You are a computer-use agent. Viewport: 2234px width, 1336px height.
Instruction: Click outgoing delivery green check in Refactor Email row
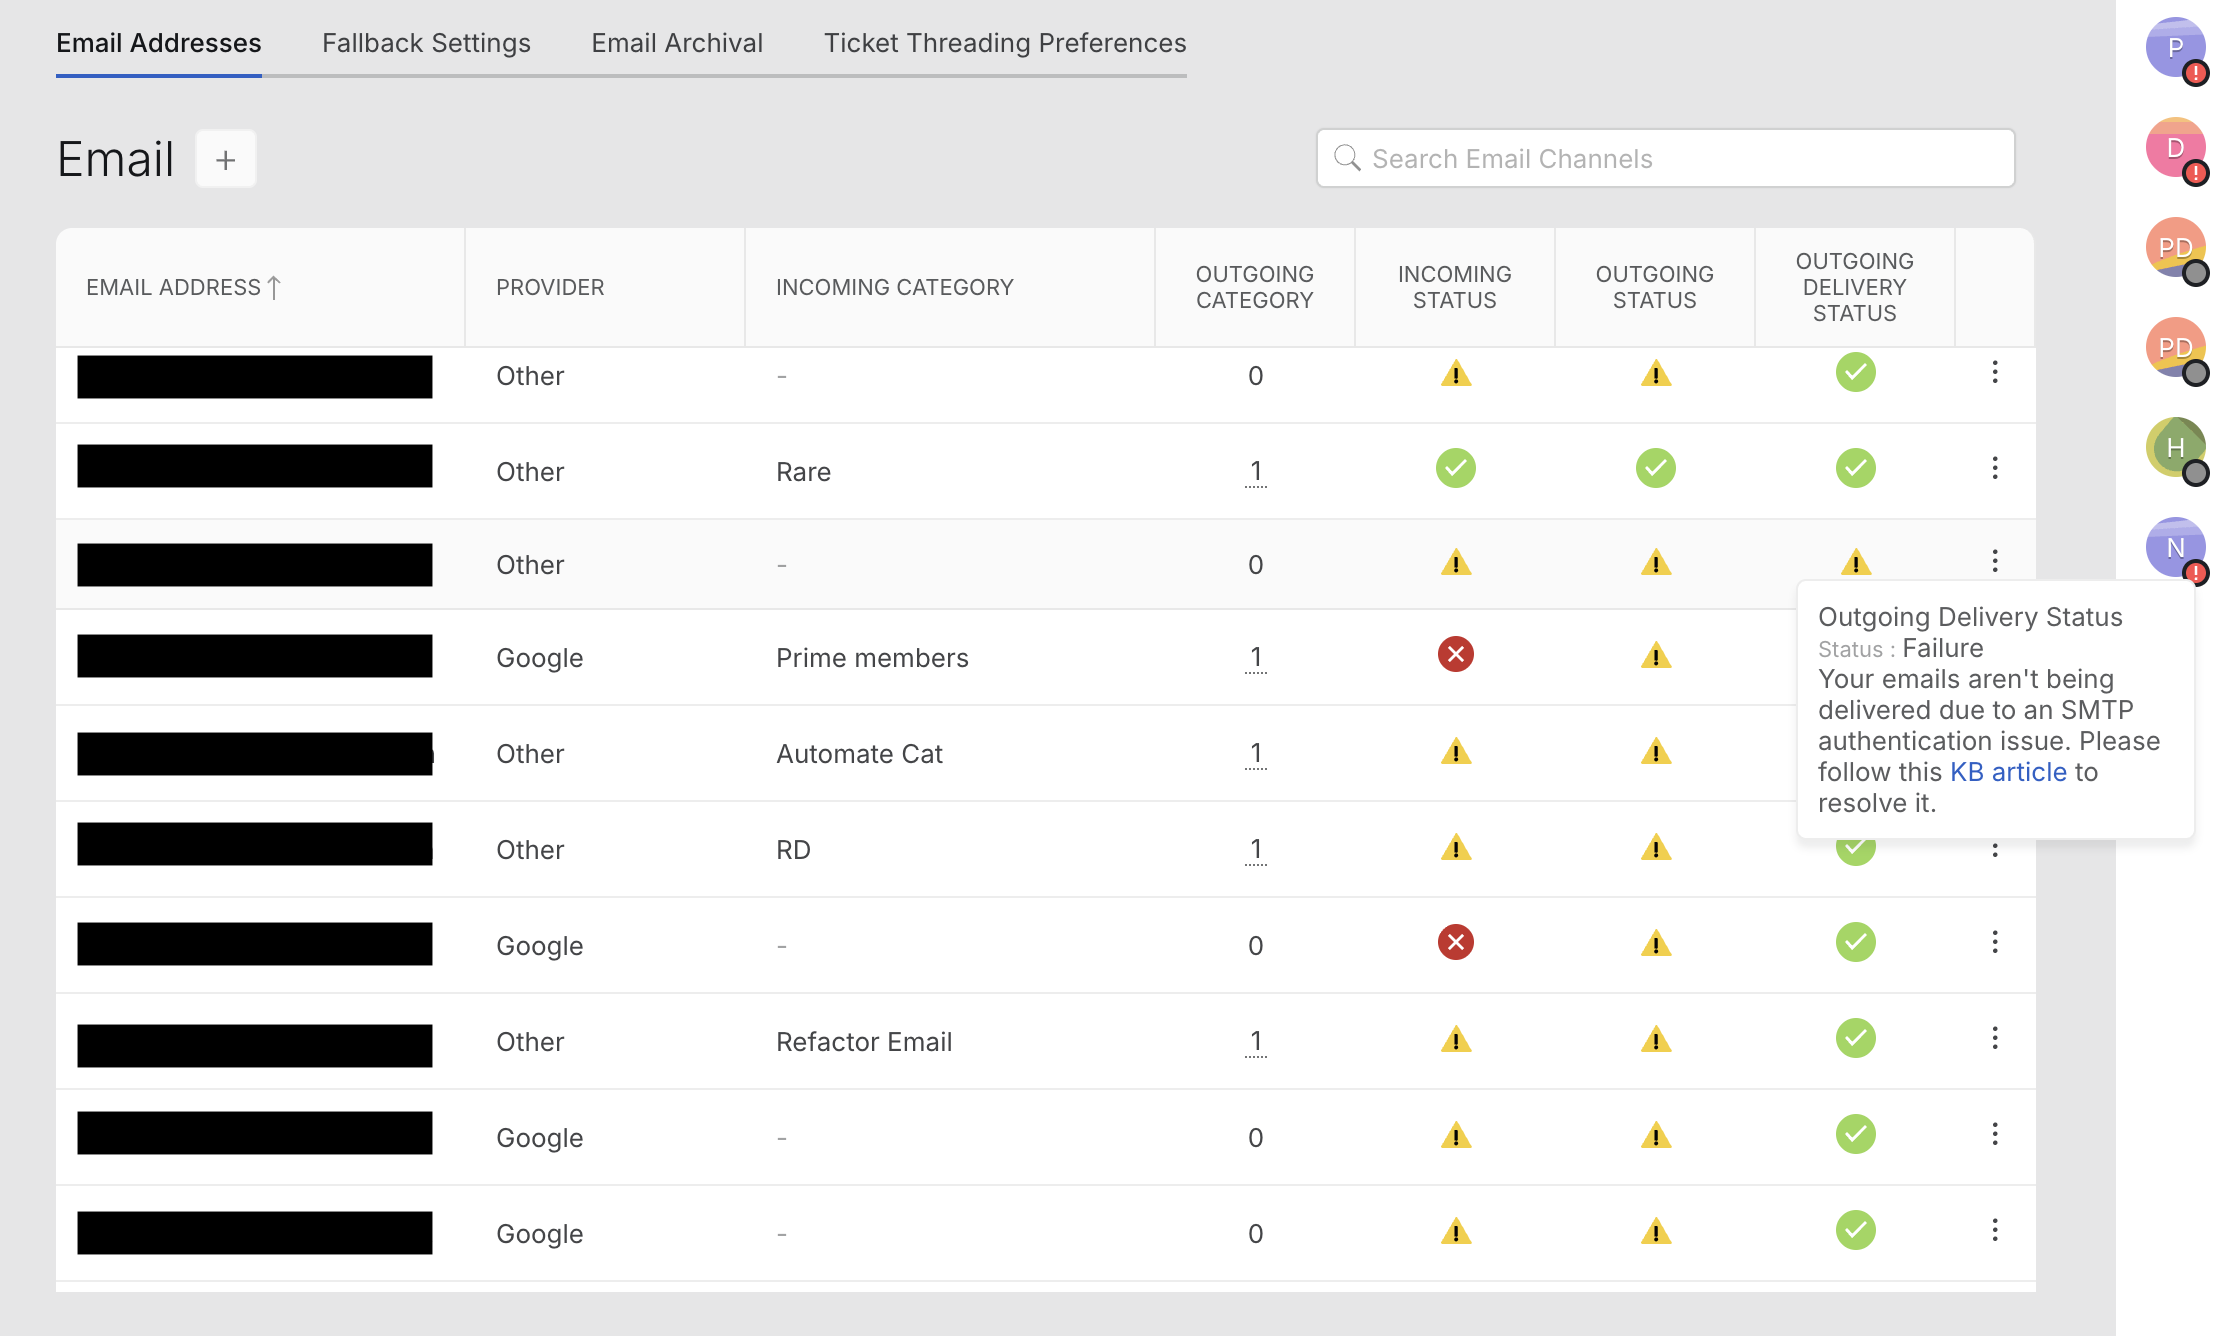(1855, 1039)
